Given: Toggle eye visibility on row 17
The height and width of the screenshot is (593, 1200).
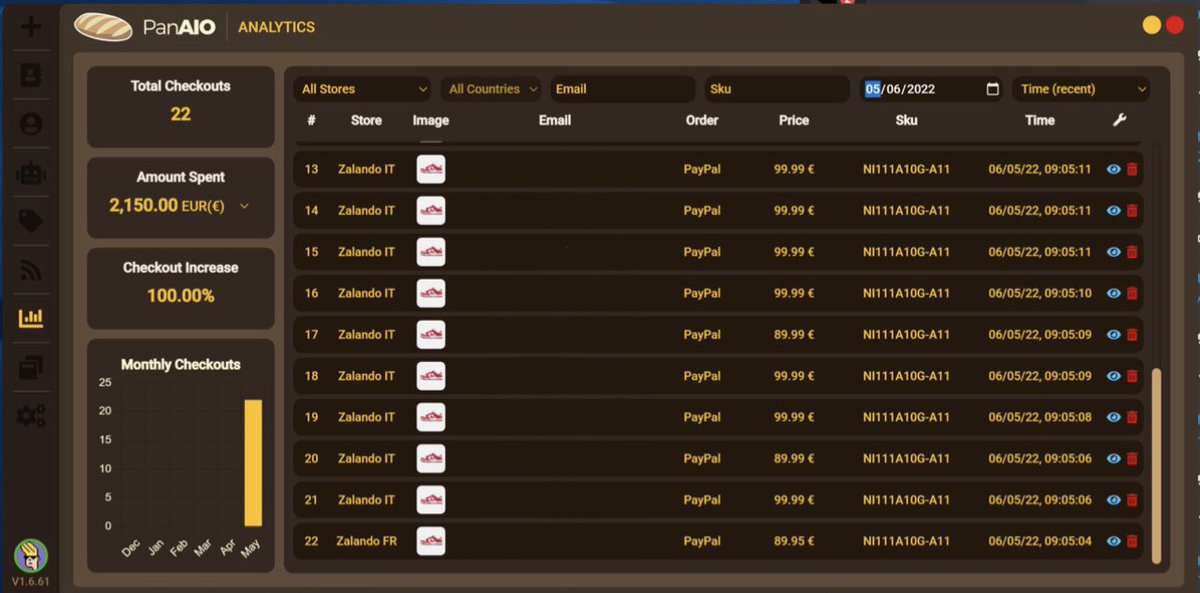Looking at the screenshot, I should point(1114,335).
